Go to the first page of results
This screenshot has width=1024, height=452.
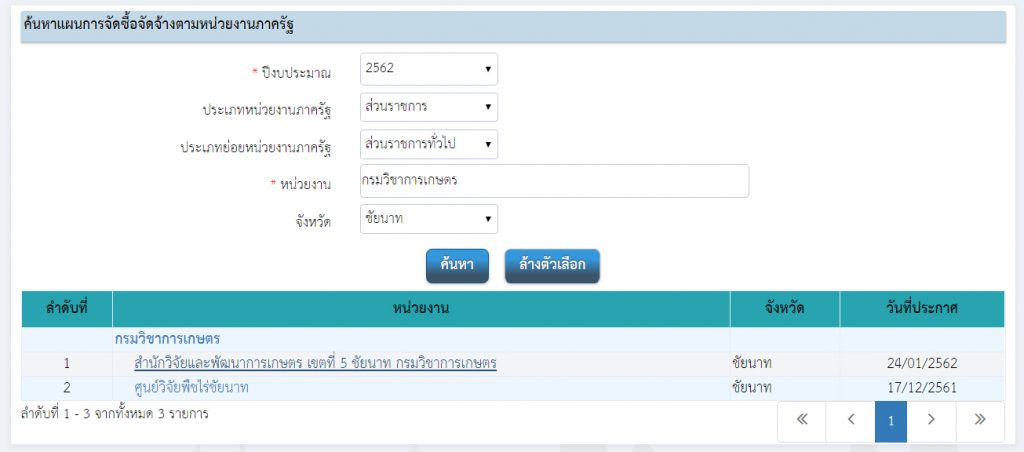(x=801, y=421)
